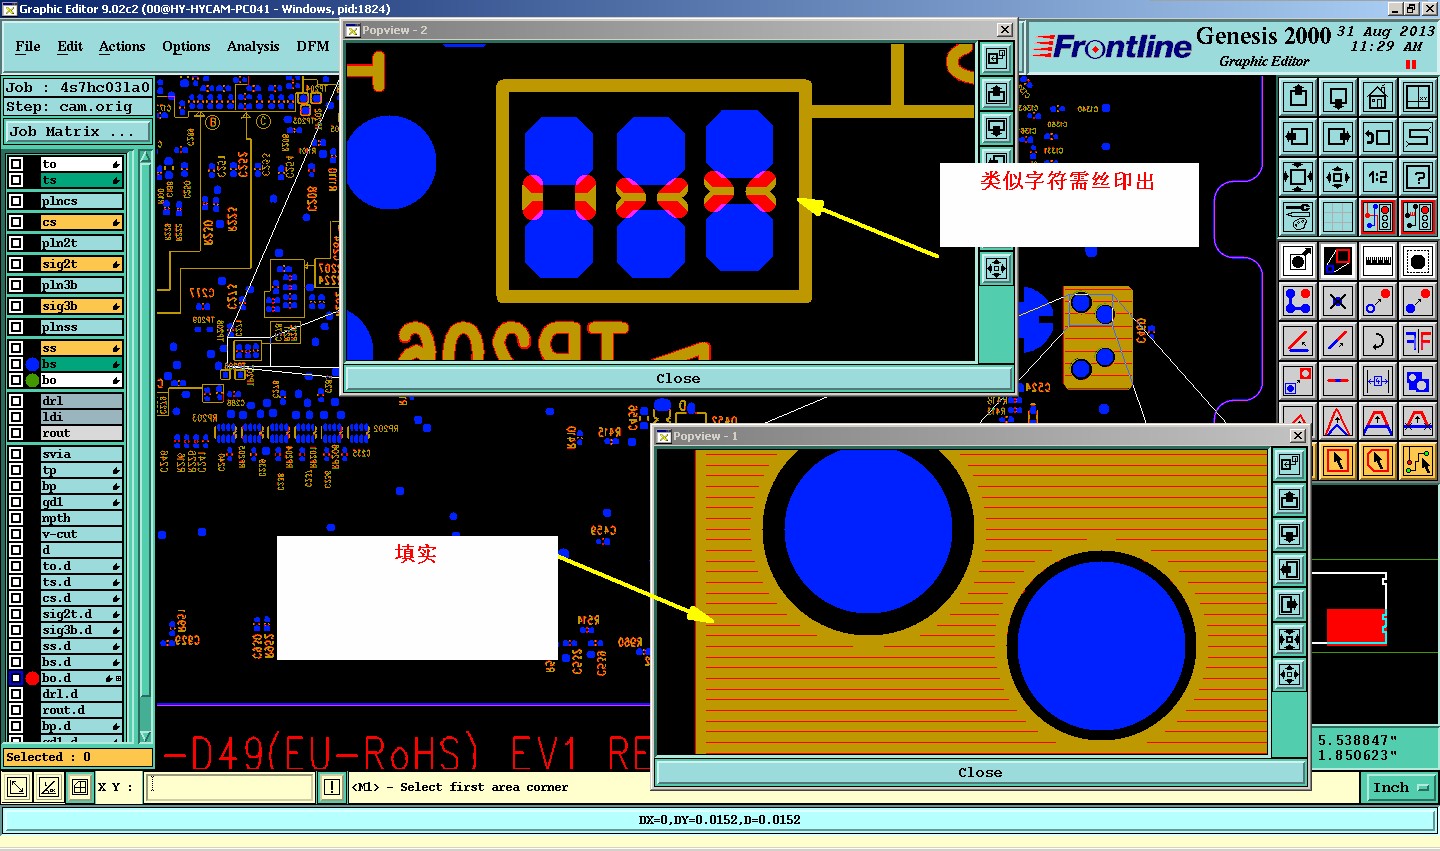Click the 'Job Matrix ...' button
The height and width of the screenshot is (851, 1440).
tap(77, 131)
